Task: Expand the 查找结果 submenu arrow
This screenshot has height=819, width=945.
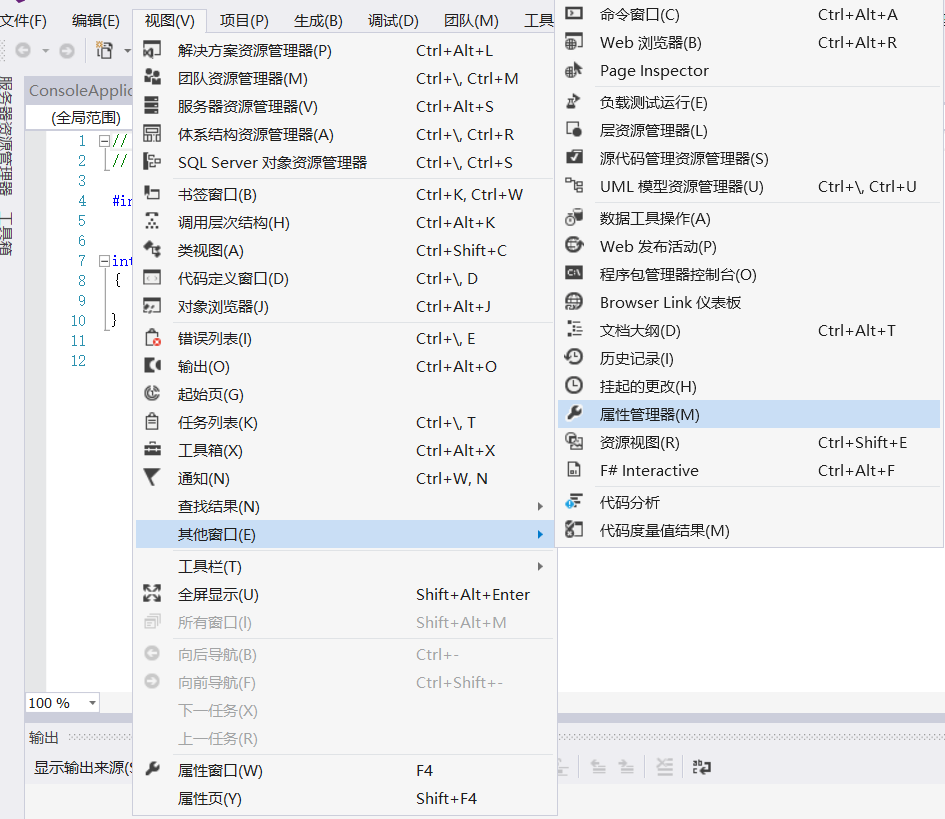Action: pos(541,506)
